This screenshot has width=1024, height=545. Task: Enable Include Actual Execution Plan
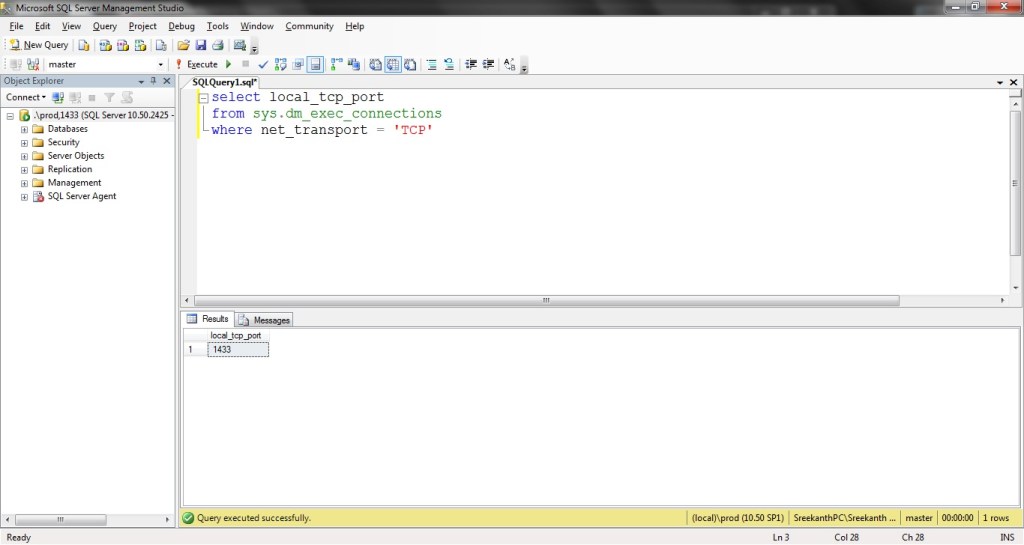click(x=335, y=64)
